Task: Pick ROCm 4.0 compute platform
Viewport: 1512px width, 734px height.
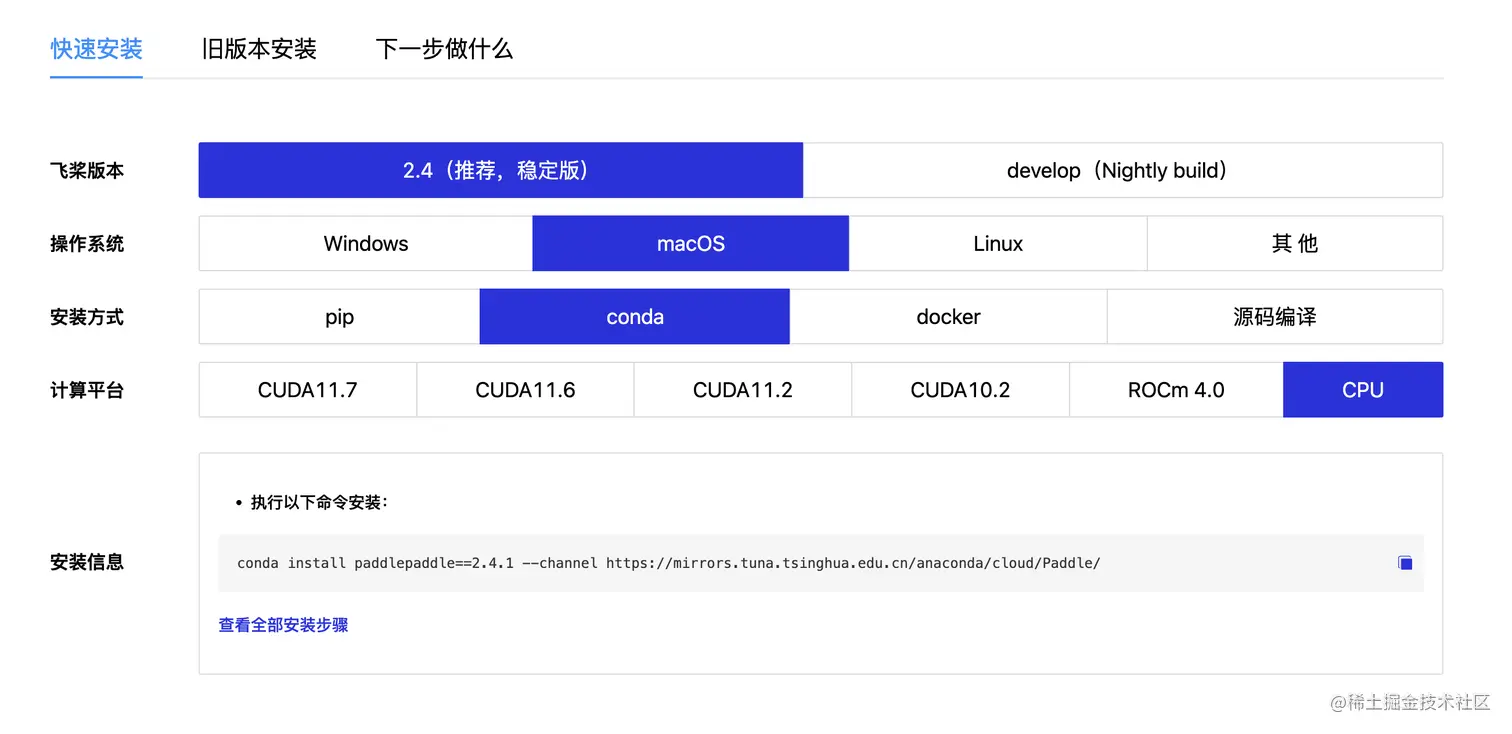Action: (1176, 390)
